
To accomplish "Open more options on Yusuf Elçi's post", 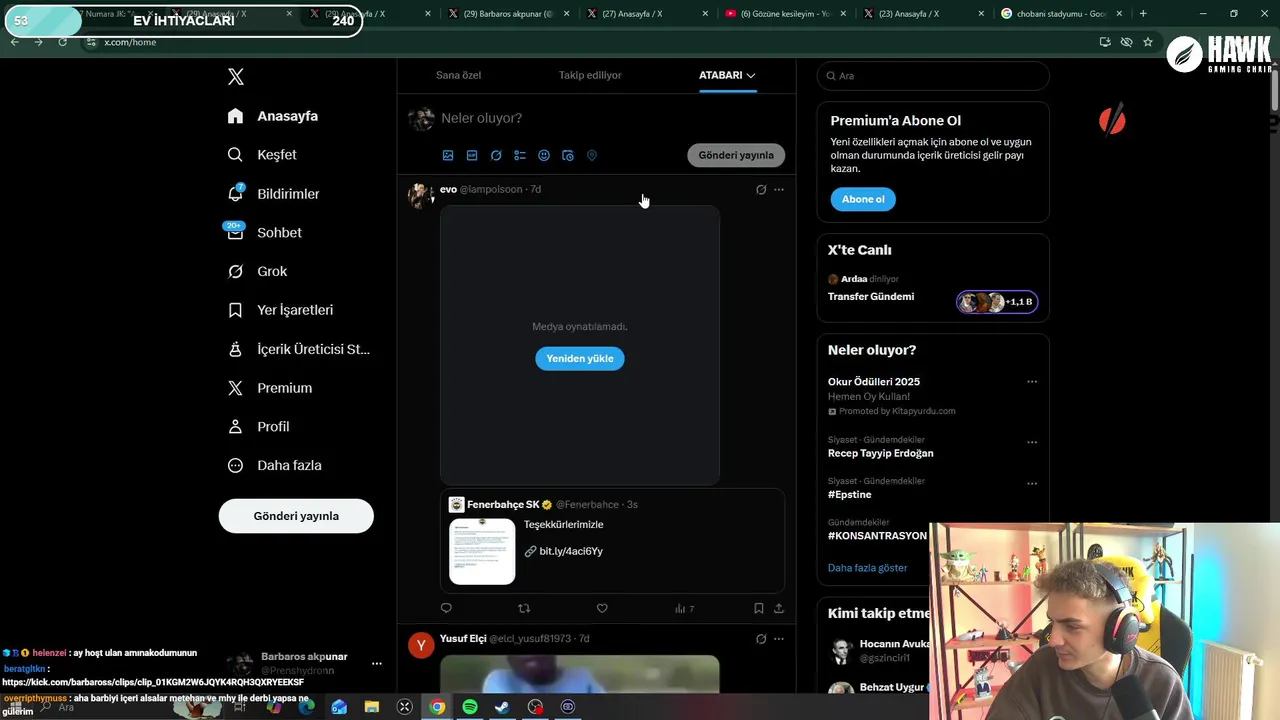I will click(779, 639).
